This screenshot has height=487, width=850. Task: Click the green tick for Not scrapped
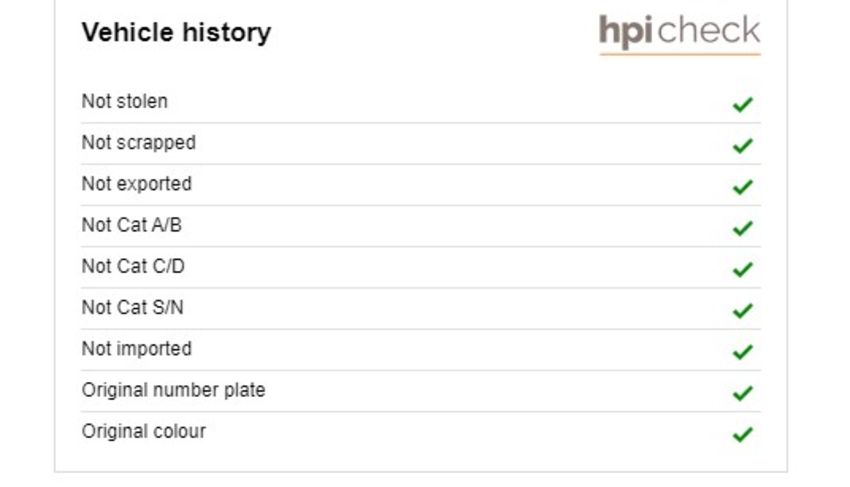click(x=743, y=145)
